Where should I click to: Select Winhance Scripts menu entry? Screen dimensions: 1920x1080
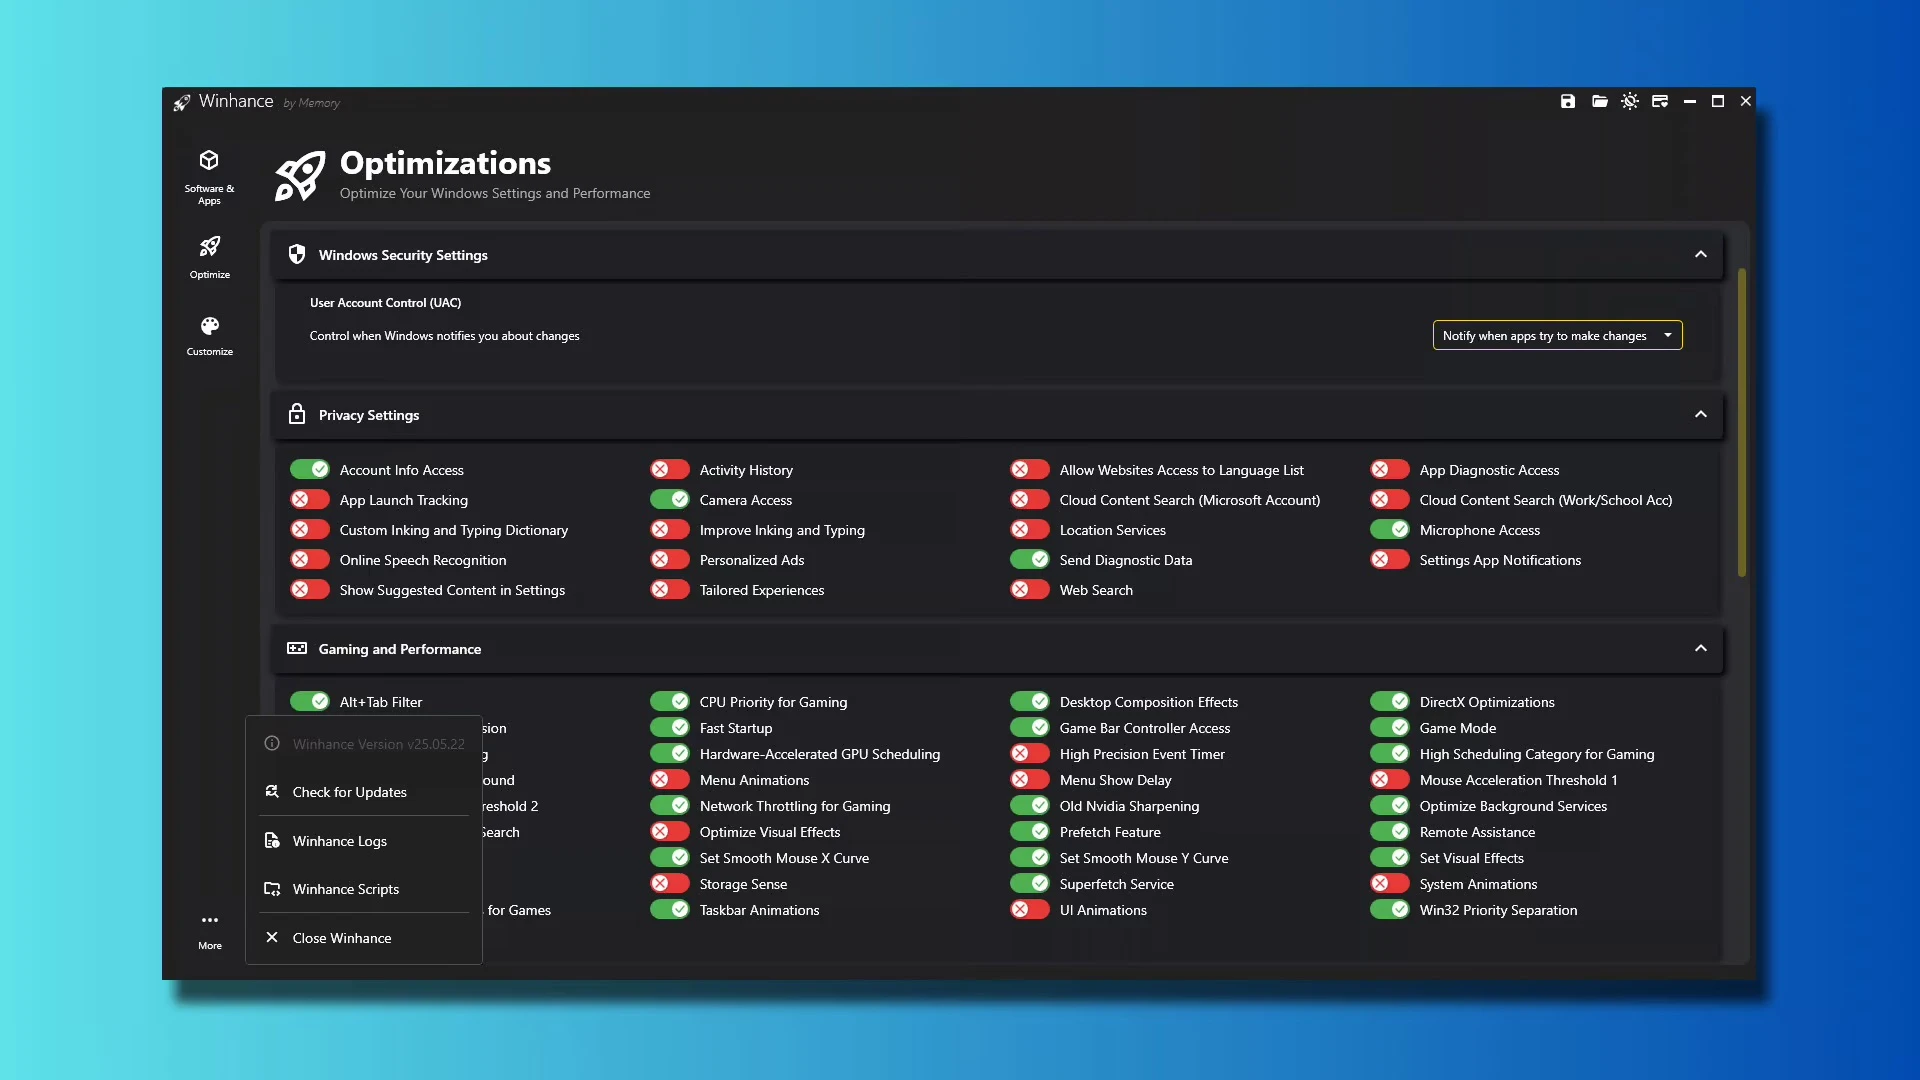click(345, 889)
